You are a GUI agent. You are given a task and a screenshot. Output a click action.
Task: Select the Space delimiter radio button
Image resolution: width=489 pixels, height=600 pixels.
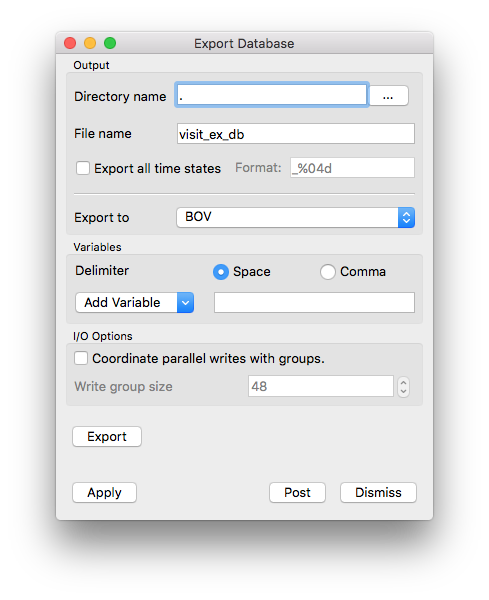221,272
